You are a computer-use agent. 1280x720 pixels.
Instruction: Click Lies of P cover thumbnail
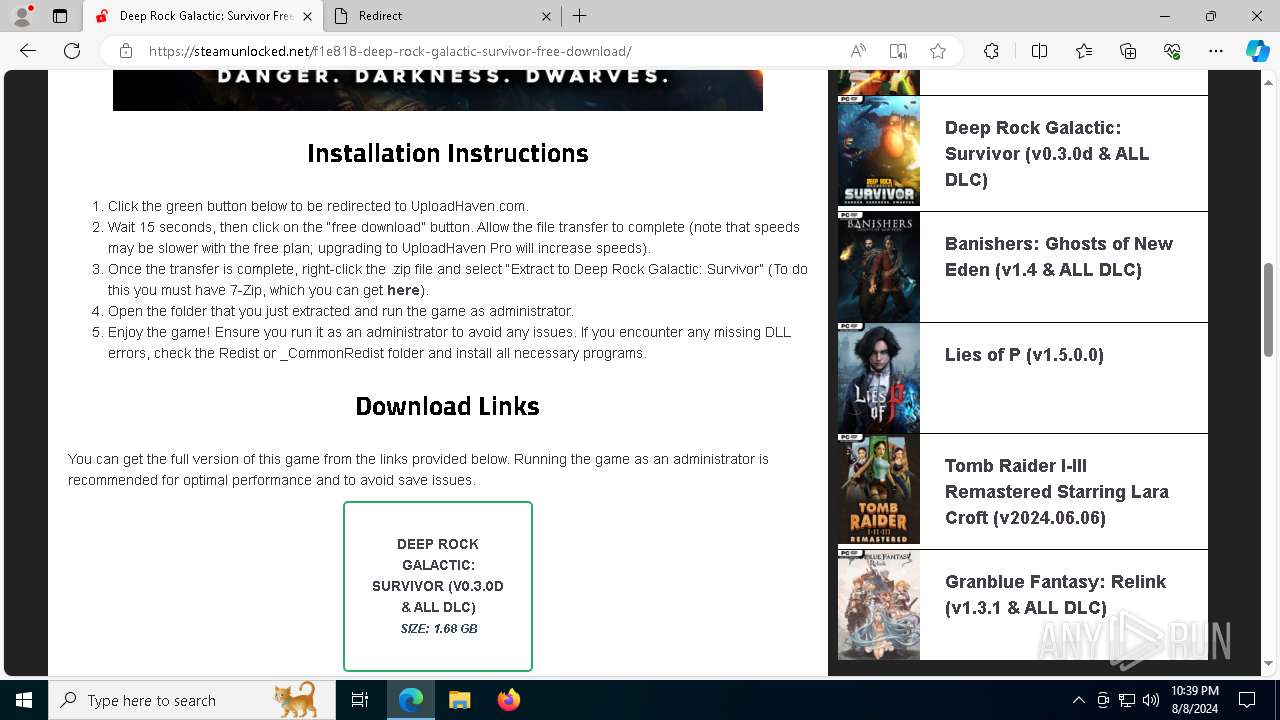(879, 378)
